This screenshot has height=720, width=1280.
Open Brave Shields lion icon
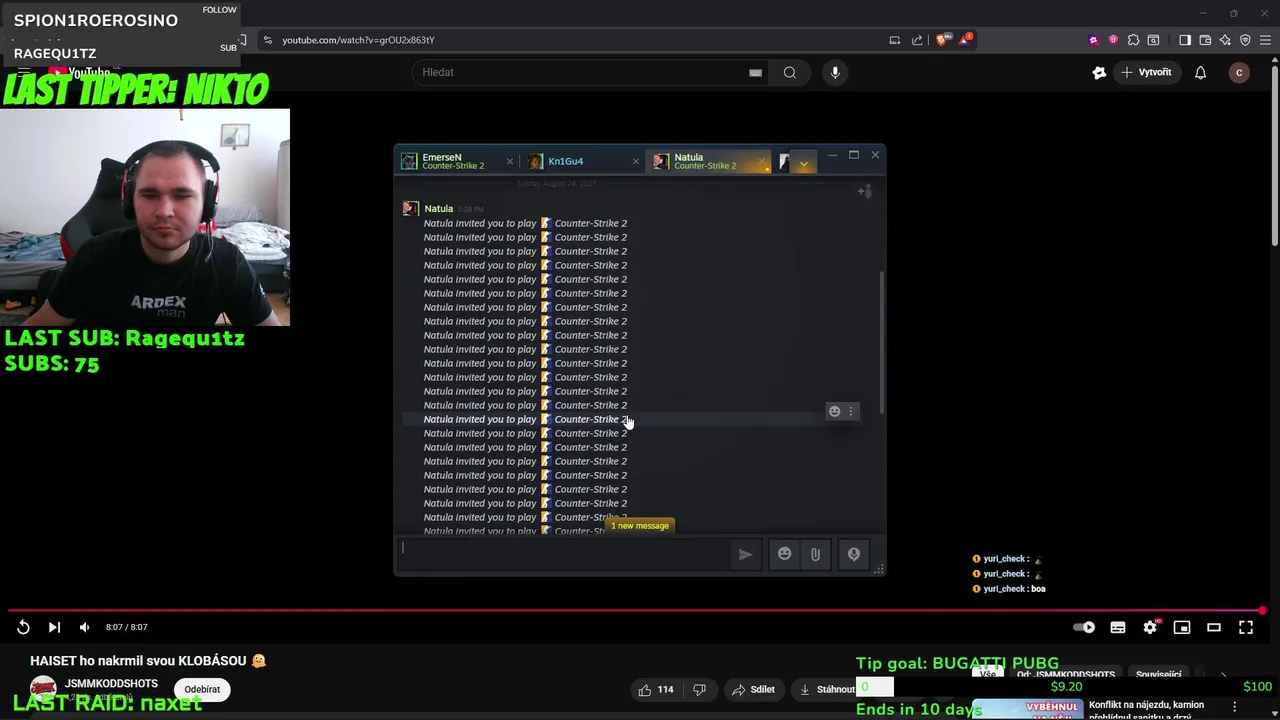click(942, 40)
